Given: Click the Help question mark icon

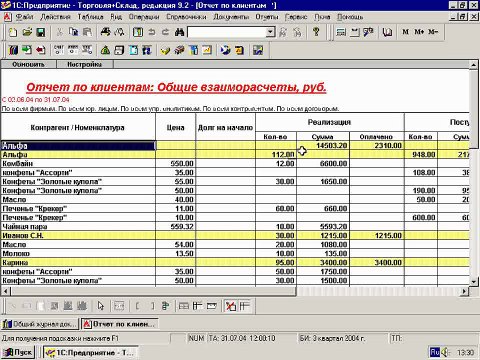Looking at the screenshot, I should click(316, 32).
